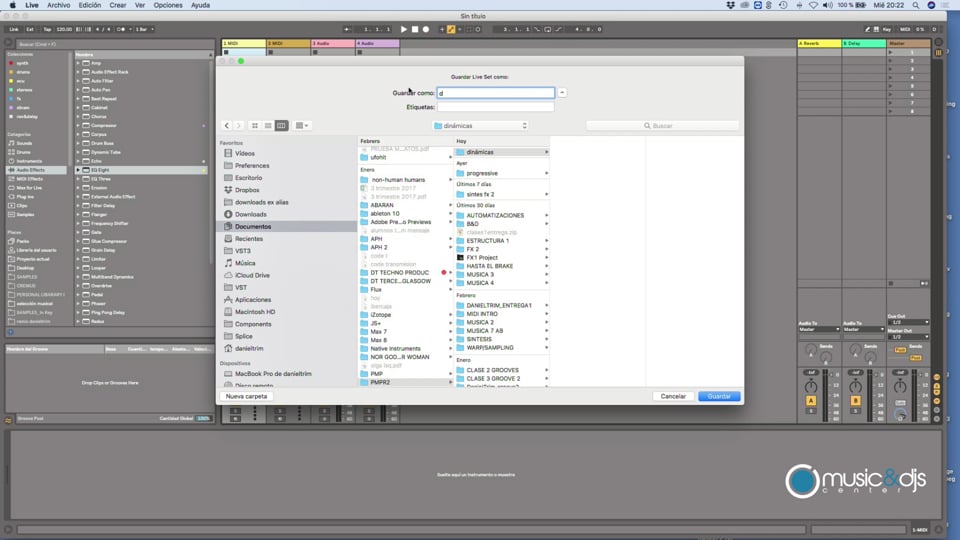The width and height of the screenshot is (960, 540).
Task: Start playback with the Play button
Action: (403, 29)
